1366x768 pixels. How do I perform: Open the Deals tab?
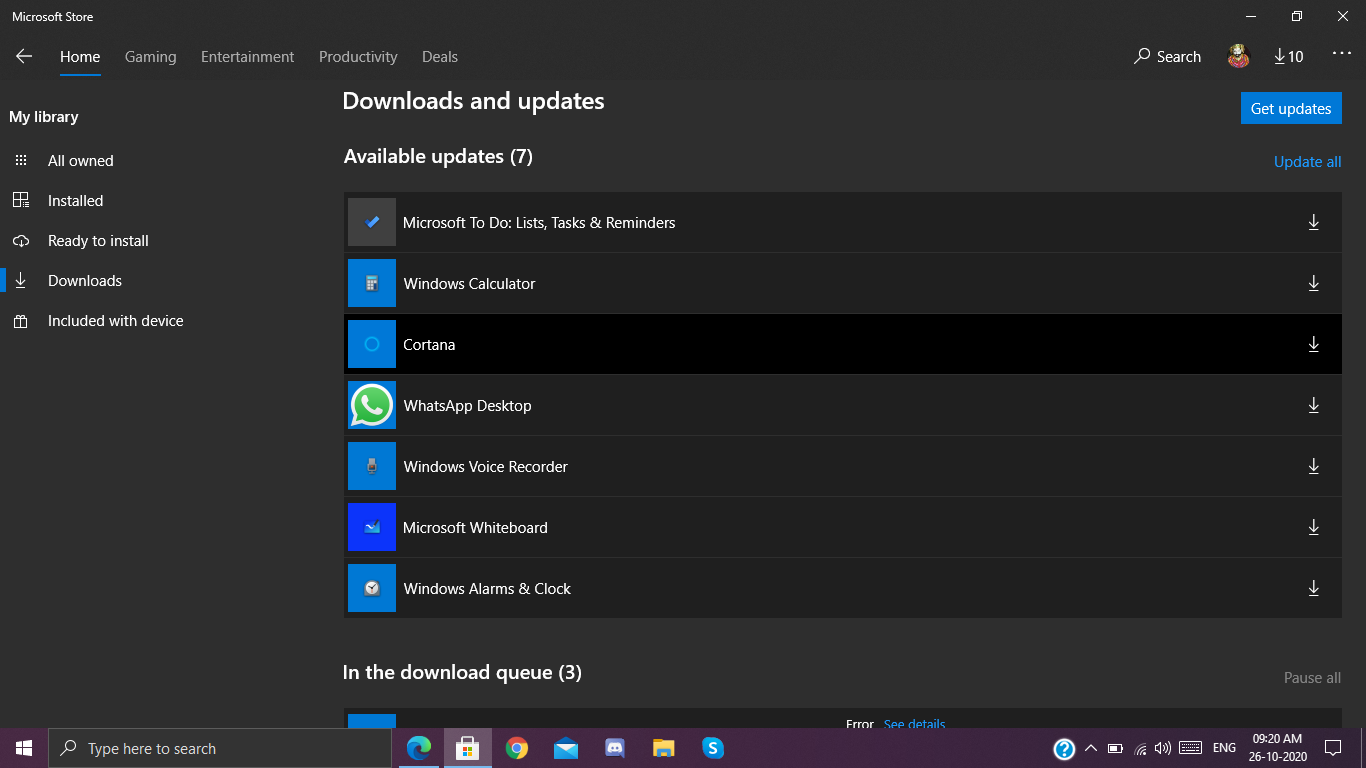(440, 57)
